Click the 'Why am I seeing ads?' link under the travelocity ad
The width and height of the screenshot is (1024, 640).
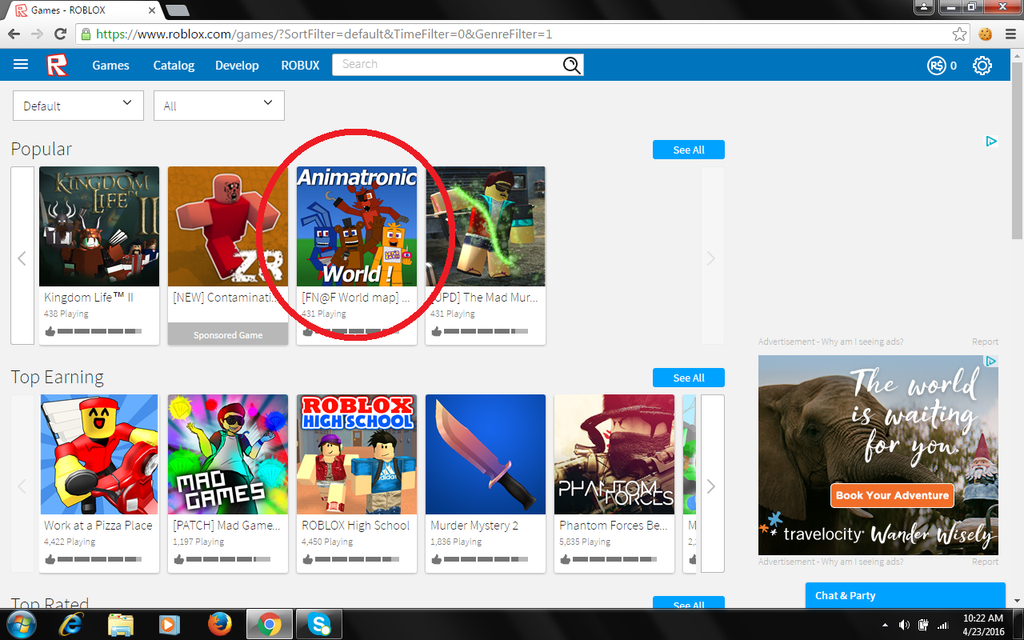coord(862,562)
